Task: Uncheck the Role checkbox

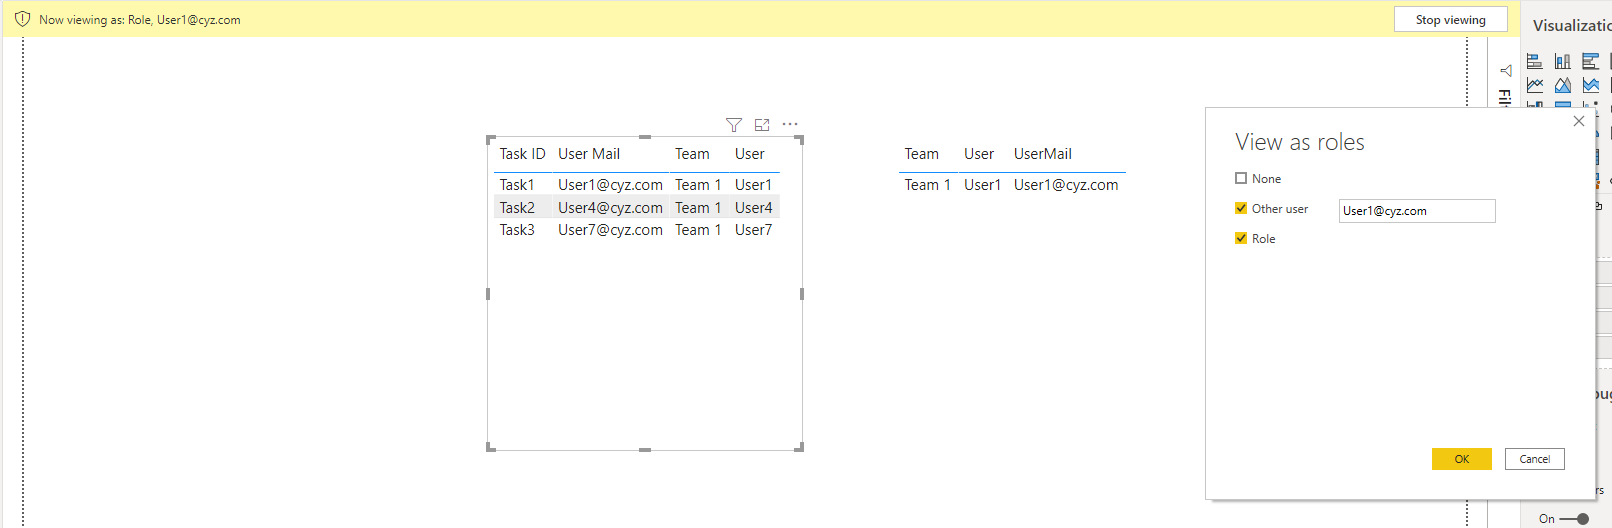Action: point(1241,238)
